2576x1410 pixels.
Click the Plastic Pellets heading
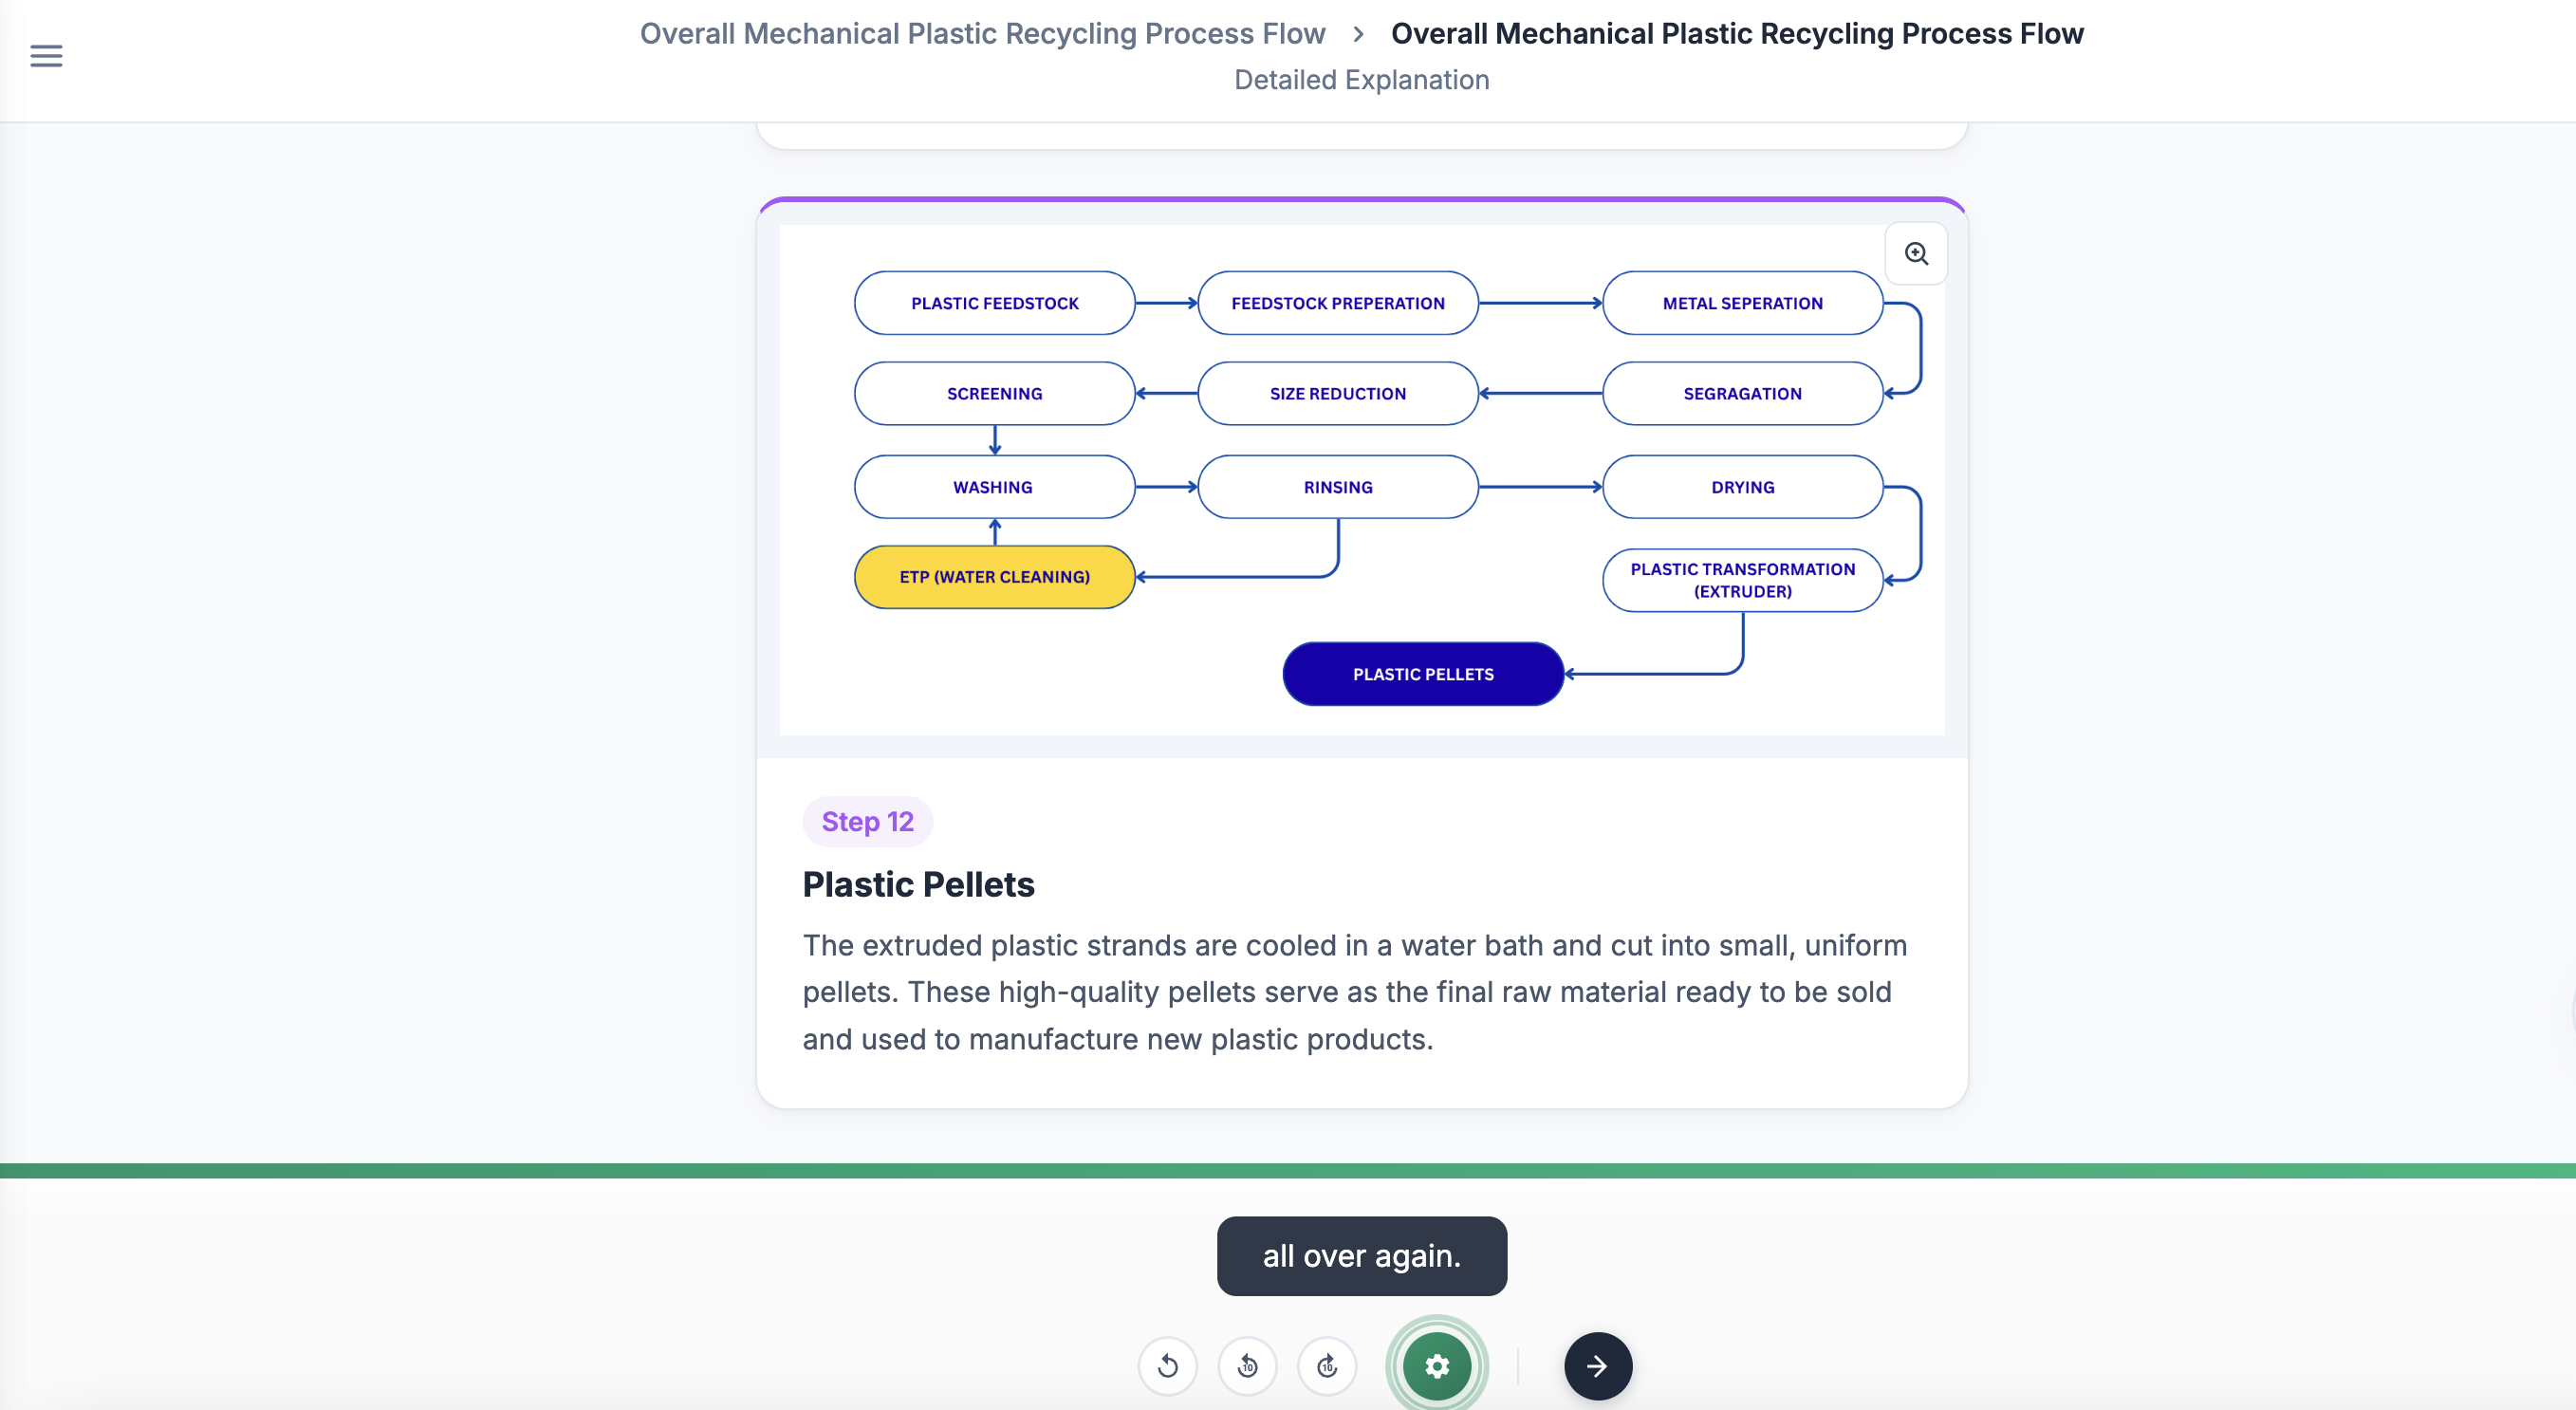tap(918, 885)
